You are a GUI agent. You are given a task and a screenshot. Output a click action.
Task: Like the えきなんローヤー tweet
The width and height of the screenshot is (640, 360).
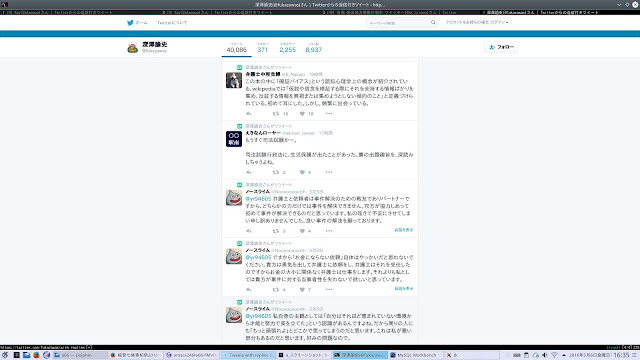(x=302, y=172)
